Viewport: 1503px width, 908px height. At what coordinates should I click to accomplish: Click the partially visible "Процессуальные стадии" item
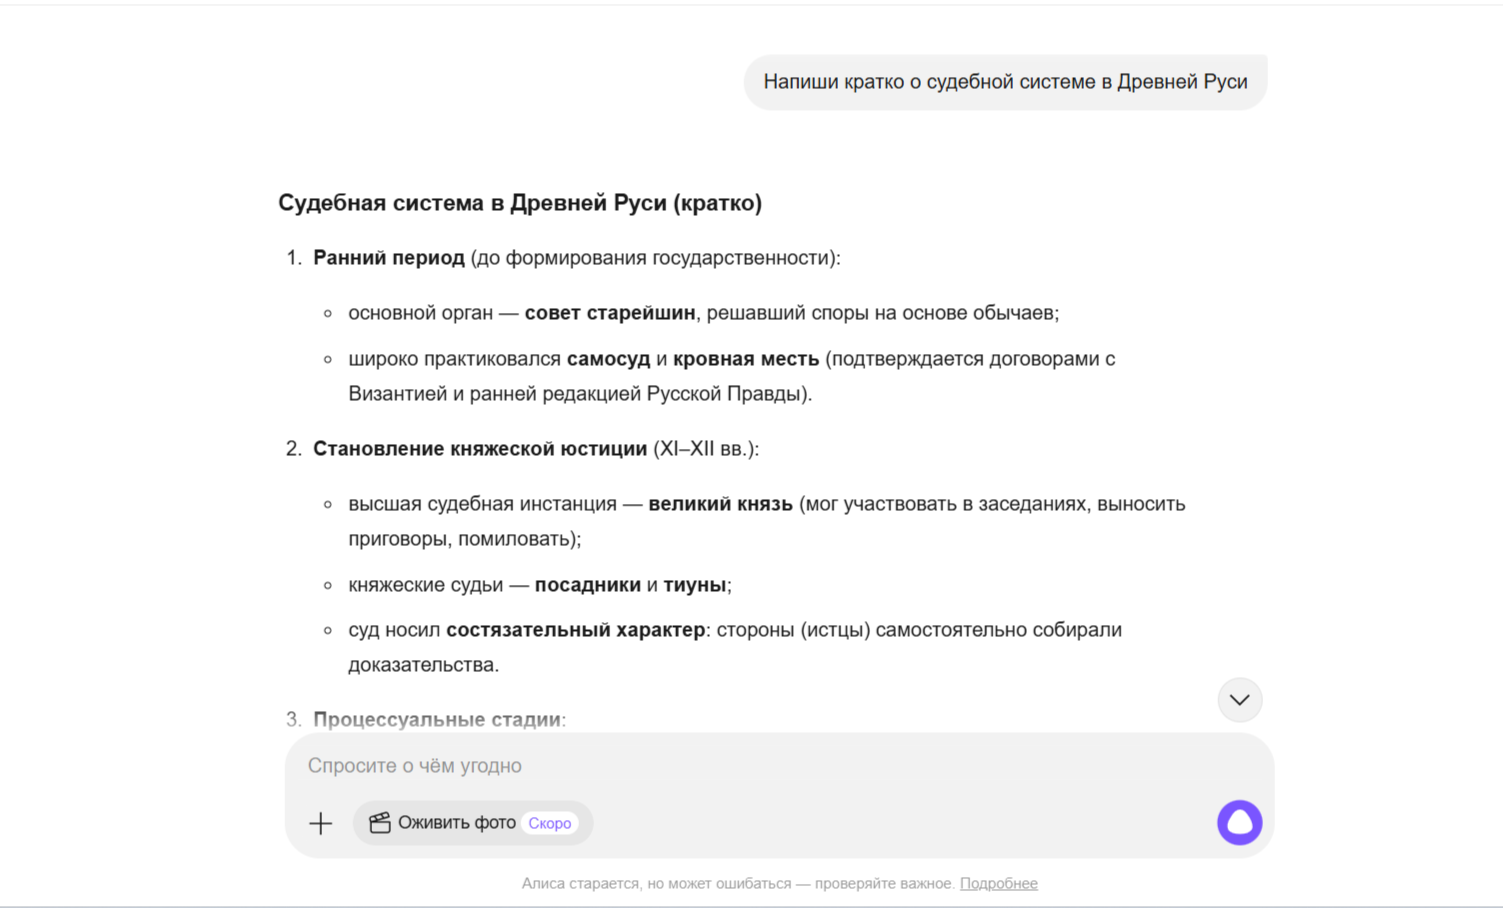[x=437, y=719]
